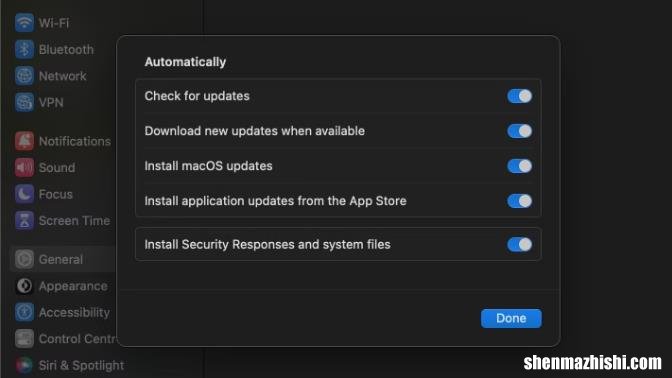
Task: Toggle Install Security Responses and system files
Action: (x=519, y=245)
